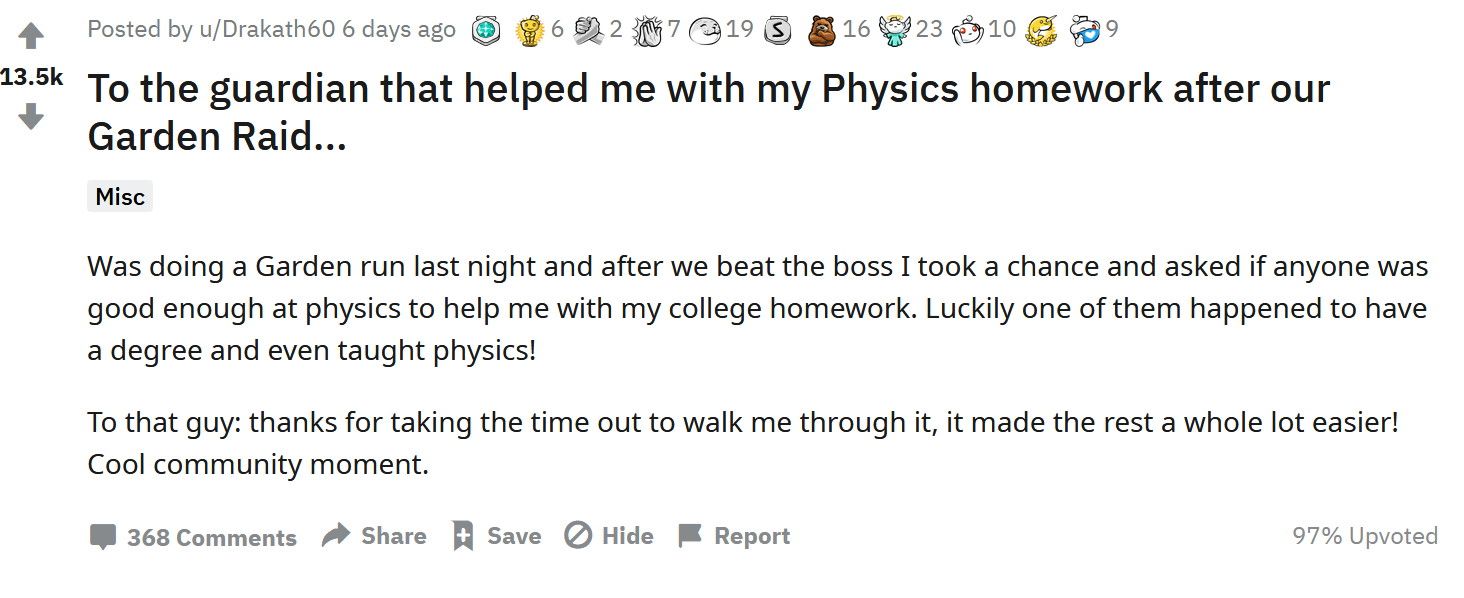1464x598 pixels.
Task: Click the teal badge award icon
Action: (485, 31)
